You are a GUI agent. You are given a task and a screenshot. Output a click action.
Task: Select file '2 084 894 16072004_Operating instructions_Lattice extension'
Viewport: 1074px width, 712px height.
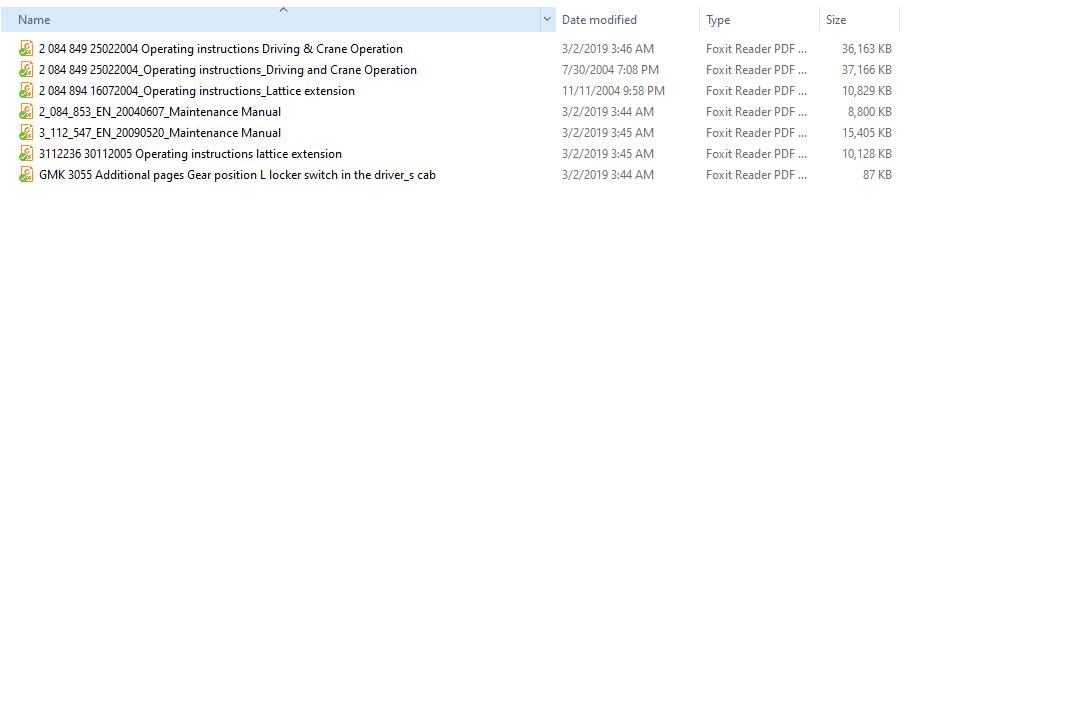(x=197, y=90)
